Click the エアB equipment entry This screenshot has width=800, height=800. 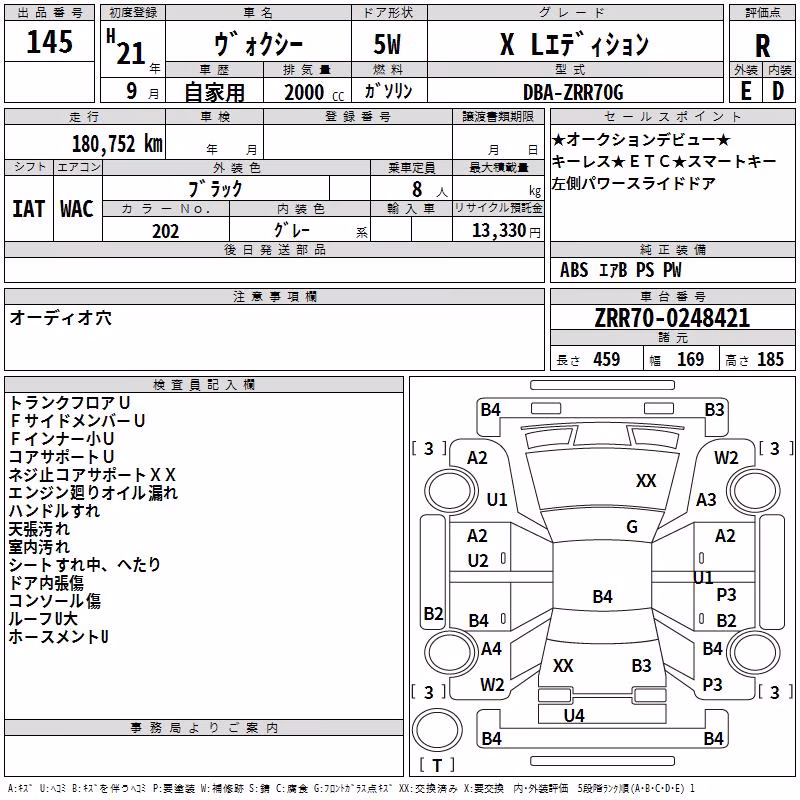pyautogui.click(x=613, y=270)
